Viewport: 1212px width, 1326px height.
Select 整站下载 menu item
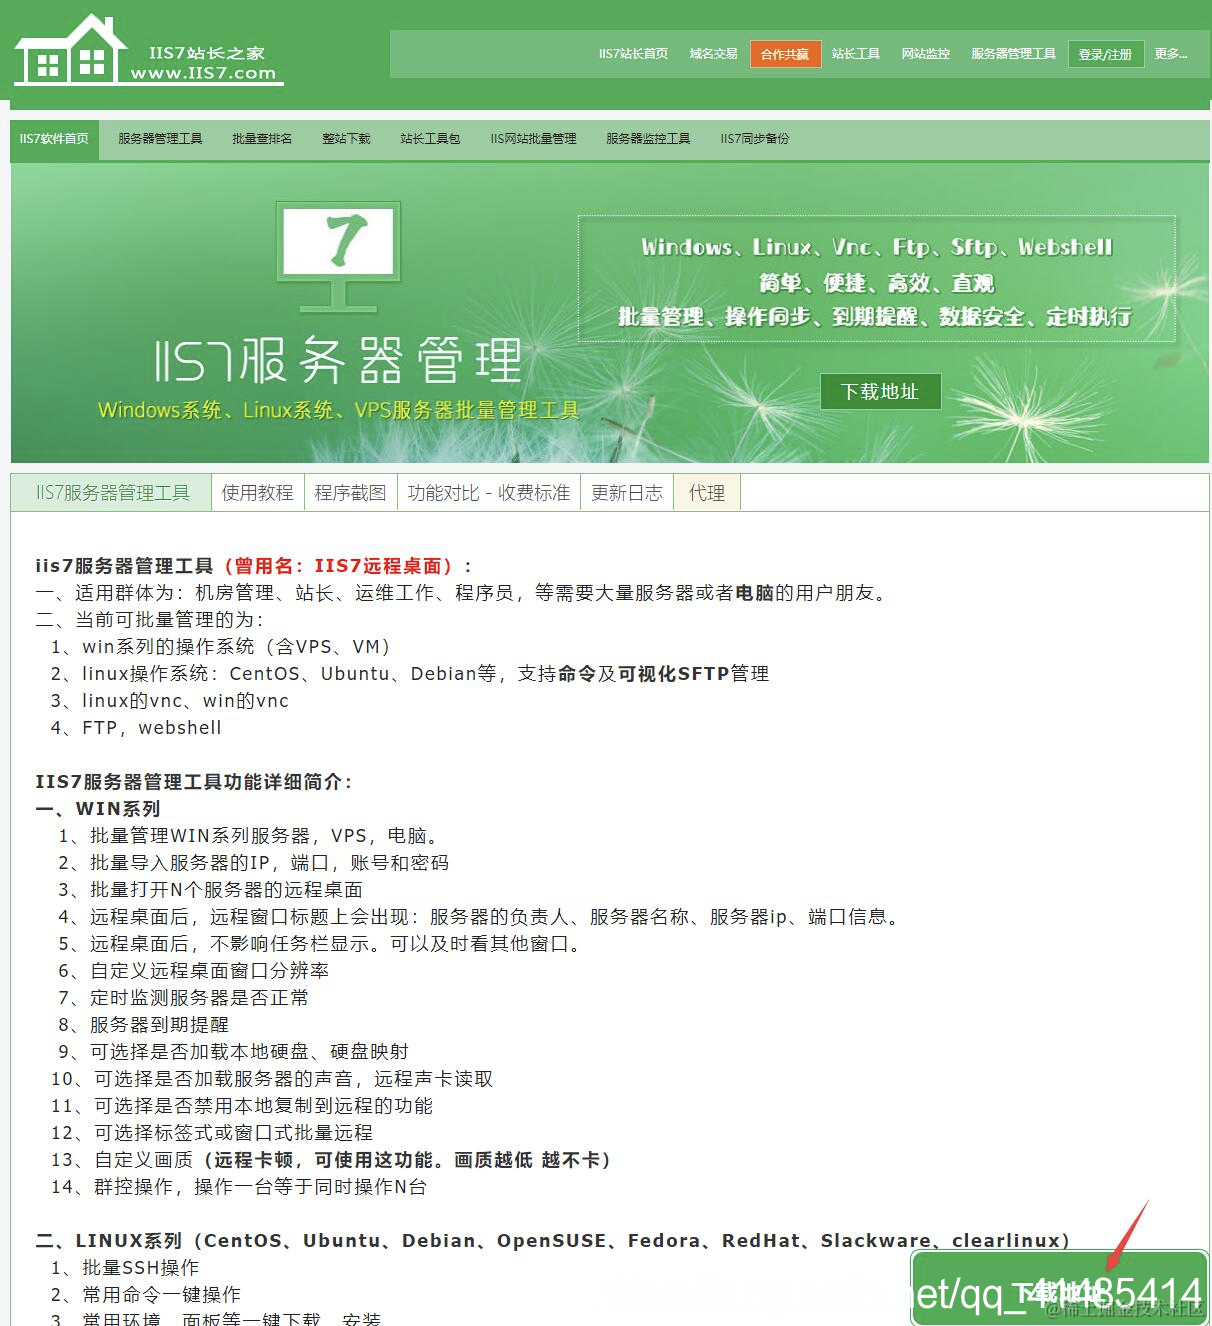click(x=346, y=139)
